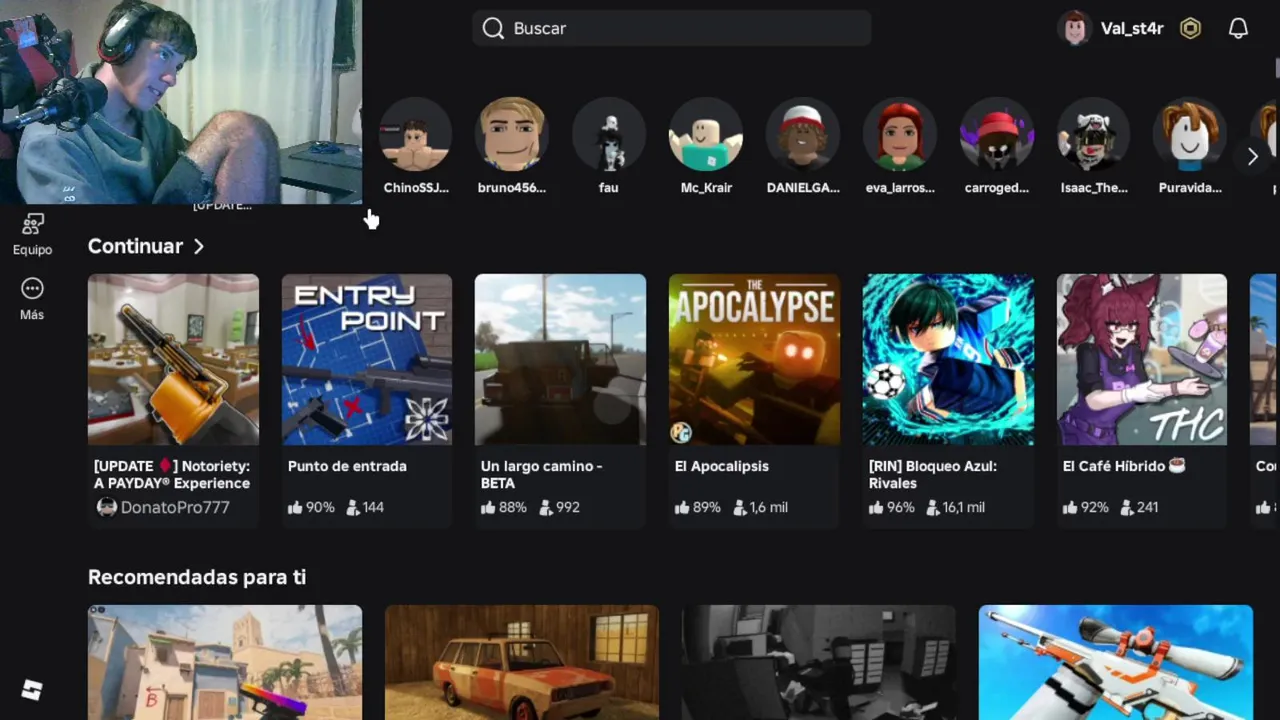Open Notoriety PAYDAY game thumbnail
1280x720 pixels.
tap(173, 359)
